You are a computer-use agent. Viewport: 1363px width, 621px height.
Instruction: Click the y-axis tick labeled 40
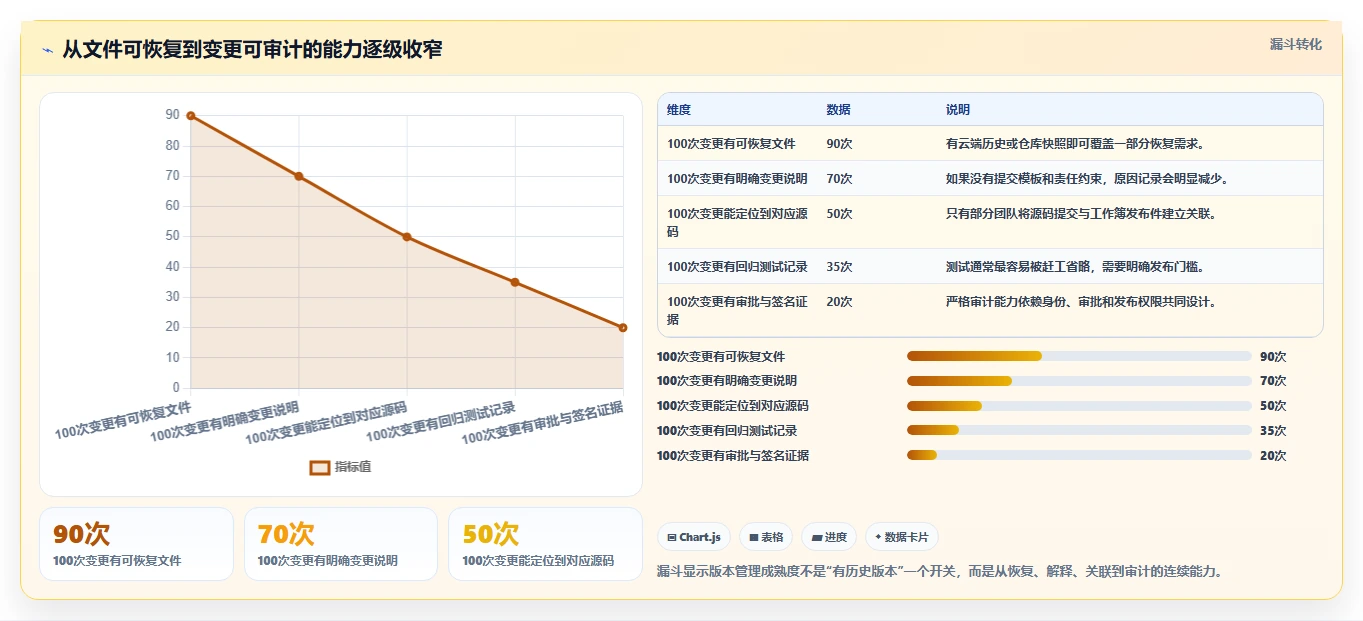[x=173, y=267]
